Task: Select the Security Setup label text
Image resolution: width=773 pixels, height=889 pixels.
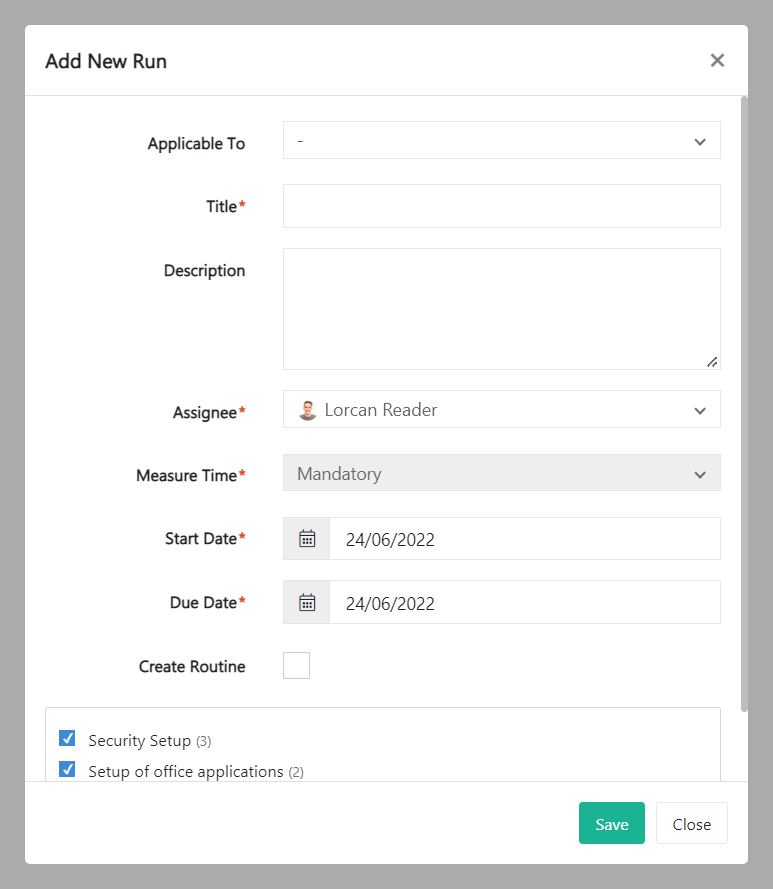Action: [139, 741]
